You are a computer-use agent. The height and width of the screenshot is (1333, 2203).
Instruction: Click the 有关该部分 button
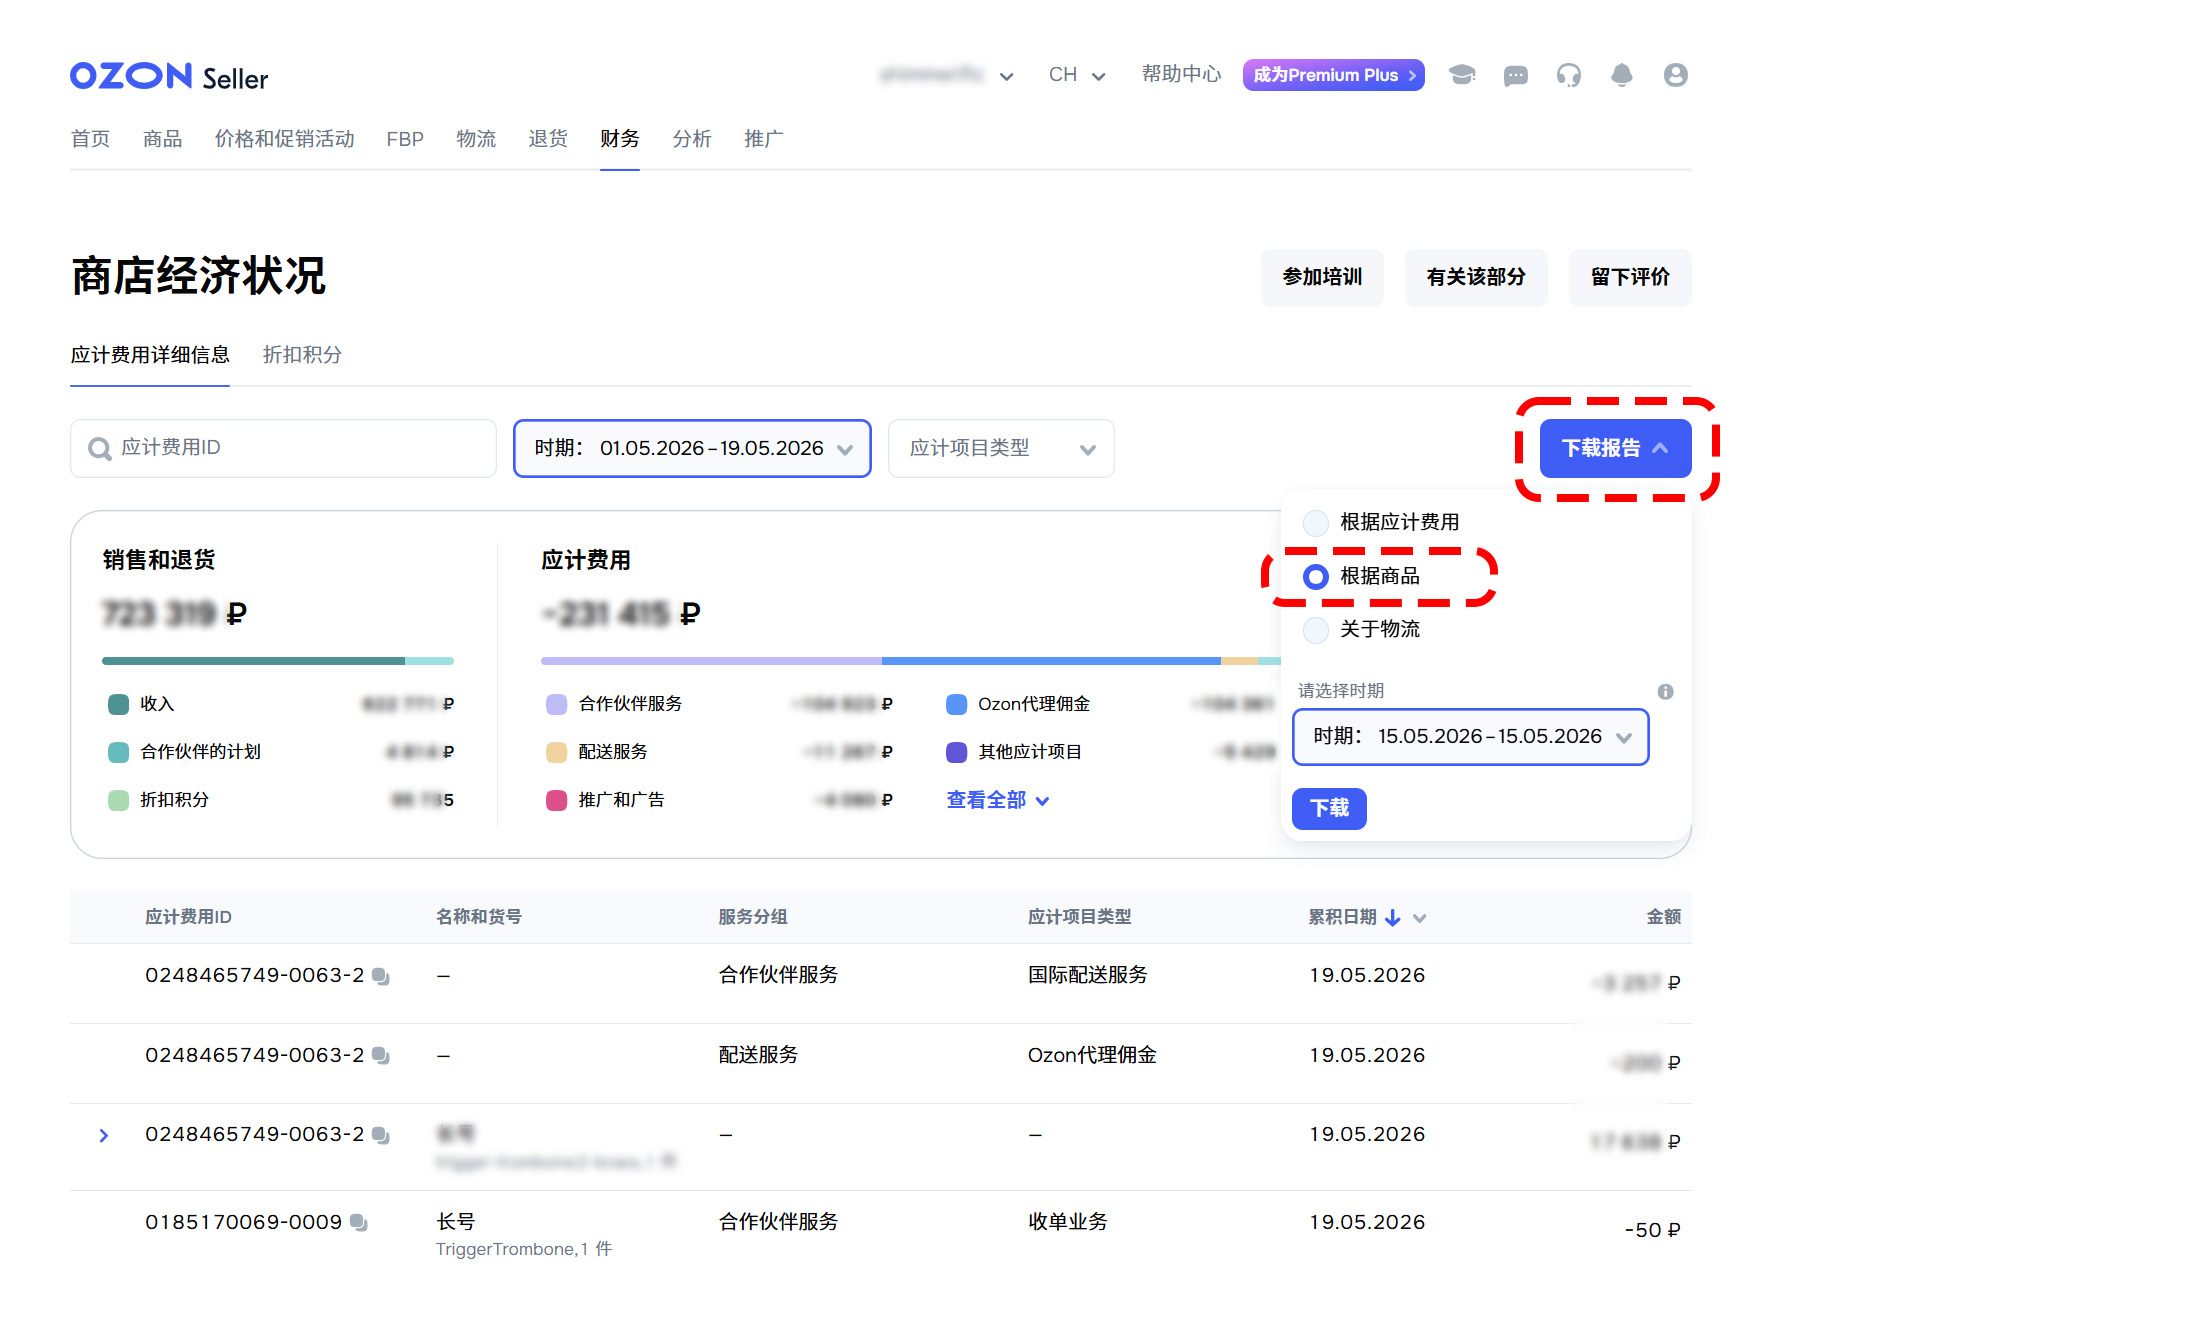[x=1476, y=277]
